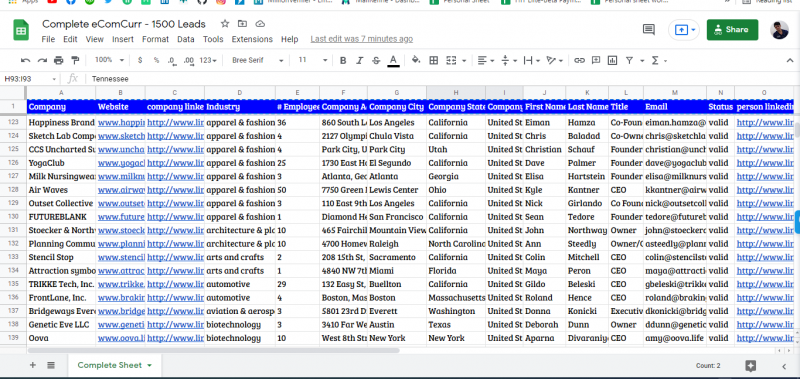This screenshot has height=379, width=800.
Task: Toggle italic formatting
Action: [x=359, y=60]
